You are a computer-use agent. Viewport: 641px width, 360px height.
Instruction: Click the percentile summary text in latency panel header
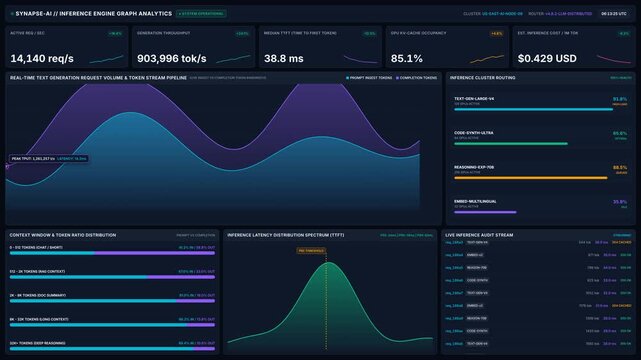pos(406,235)
